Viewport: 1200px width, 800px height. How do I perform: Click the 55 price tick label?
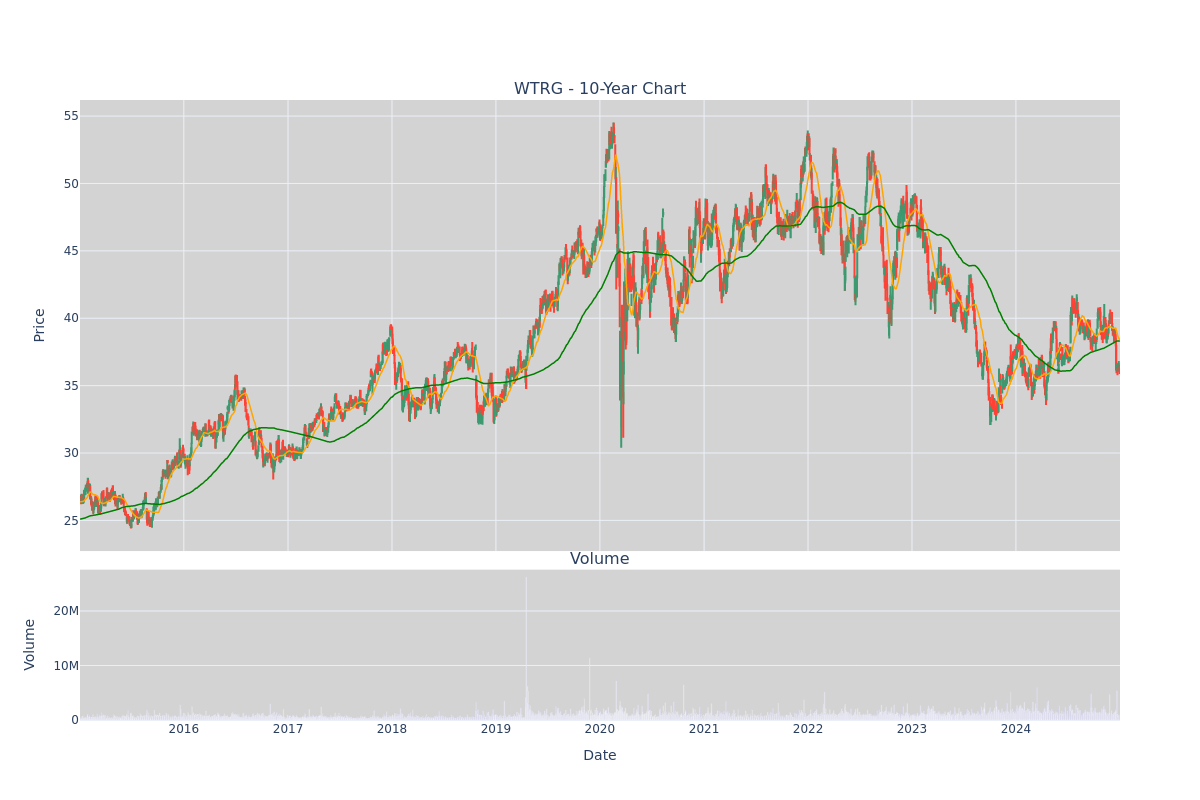pyautogui.click(x=71, y=116)
